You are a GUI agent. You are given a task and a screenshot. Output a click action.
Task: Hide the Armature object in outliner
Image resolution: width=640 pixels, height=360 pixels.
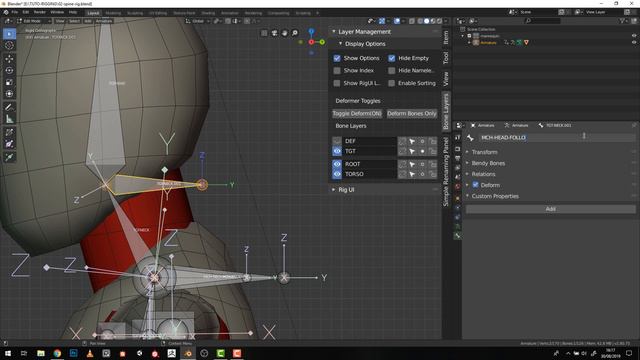(x=634, y=42)
